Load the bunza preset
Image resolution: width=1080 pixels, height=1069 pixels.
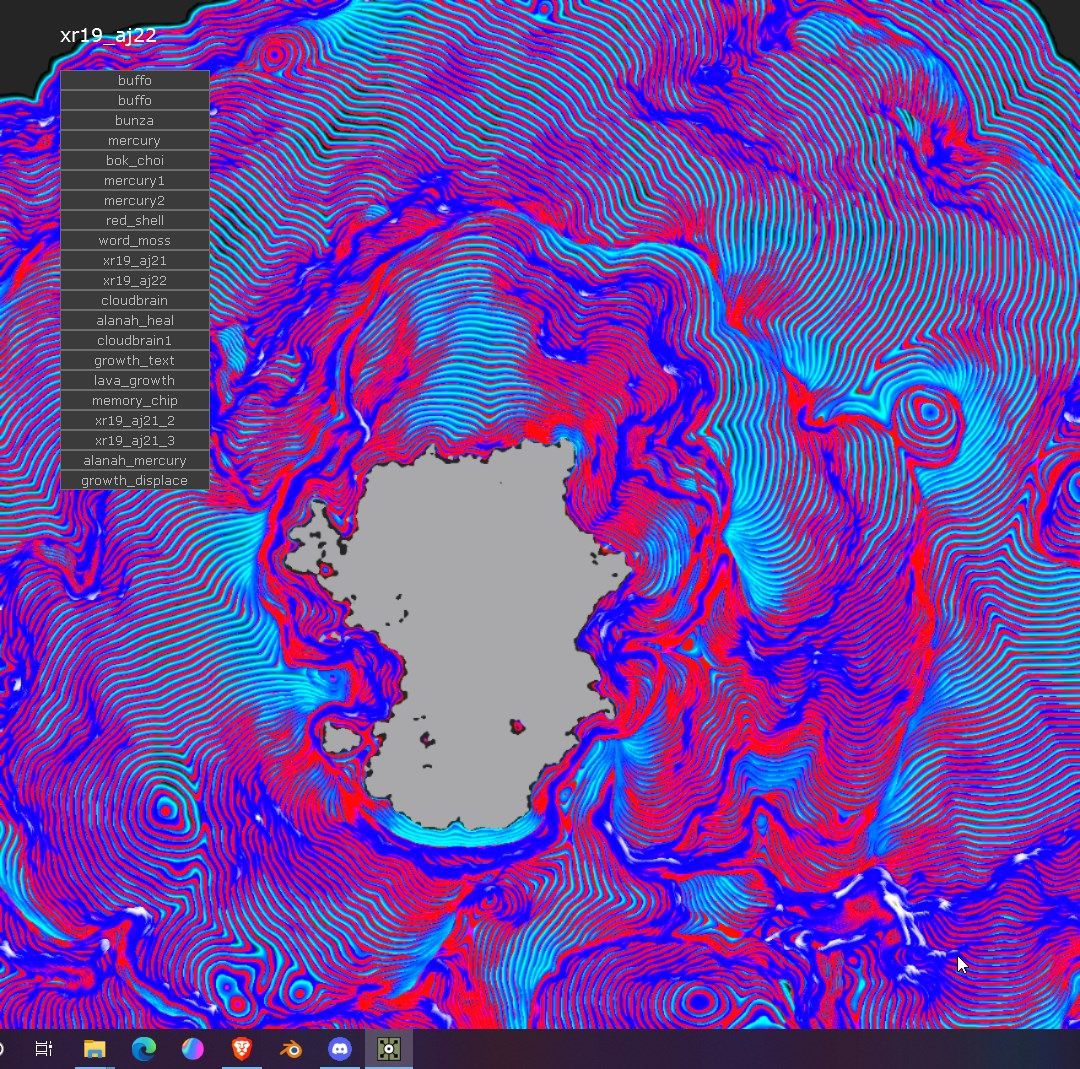pos(135,121)
